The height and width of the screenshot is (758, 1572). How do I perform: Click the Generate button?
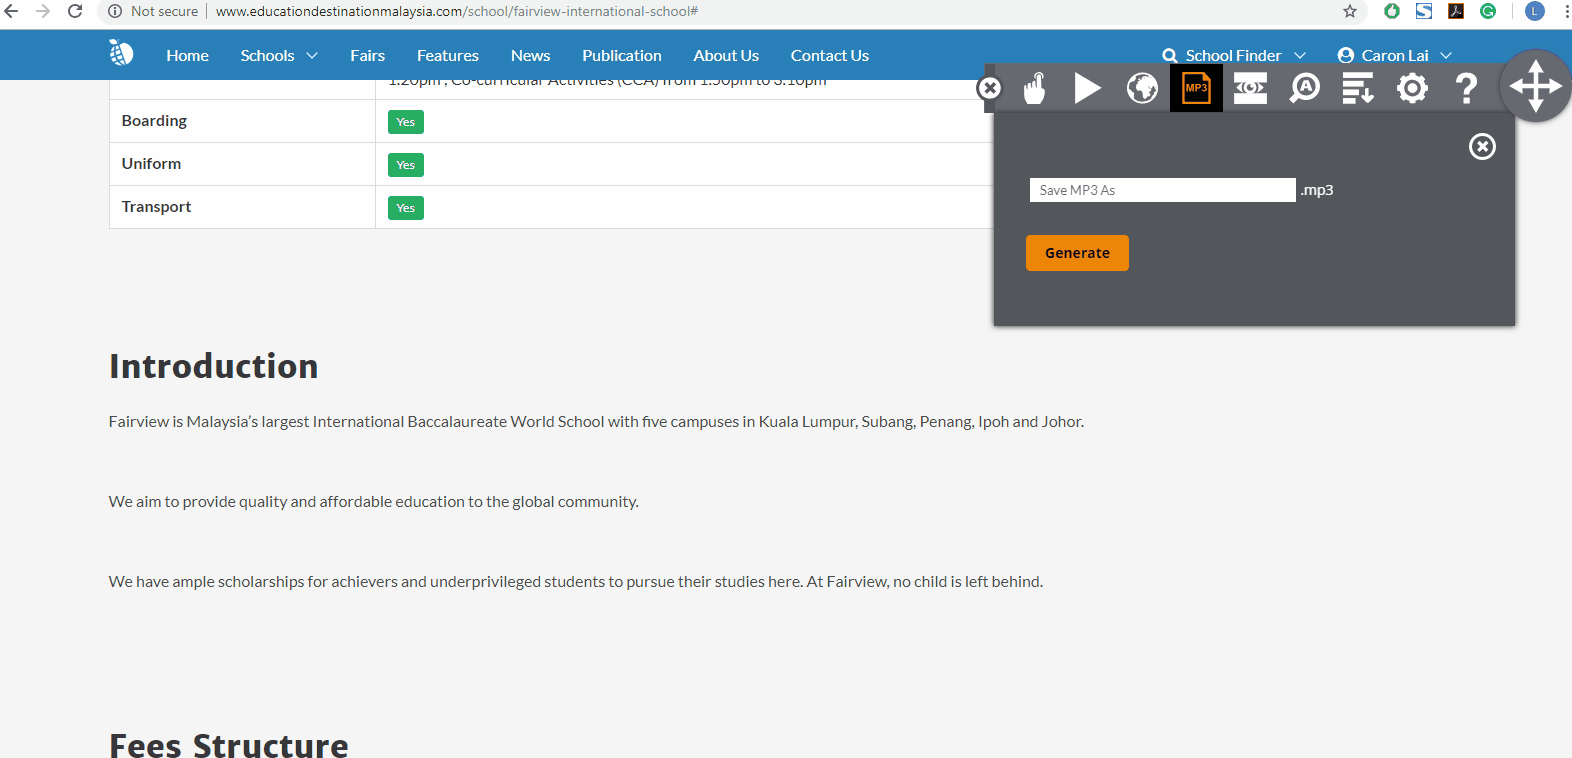pyautogui.click(x=1077, y=253)
